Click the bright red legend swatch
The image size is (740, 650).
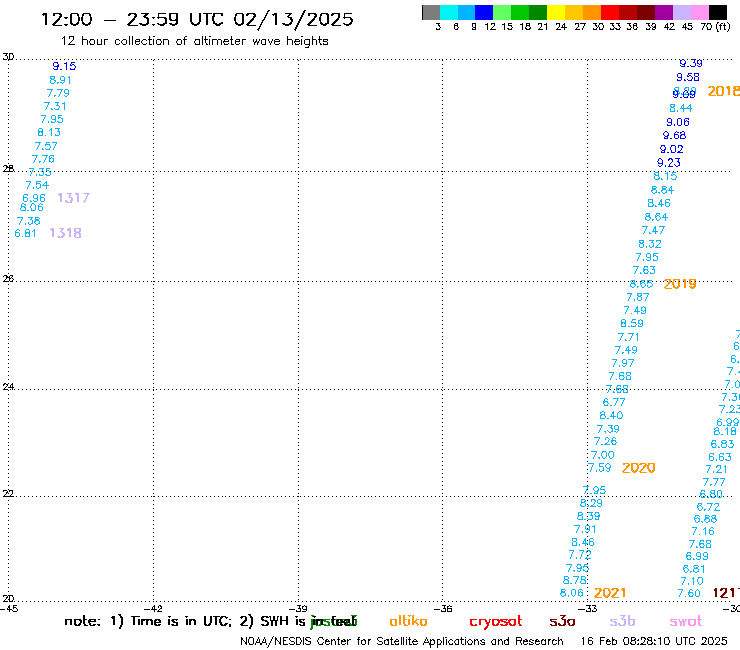click(x=610, y=12)
